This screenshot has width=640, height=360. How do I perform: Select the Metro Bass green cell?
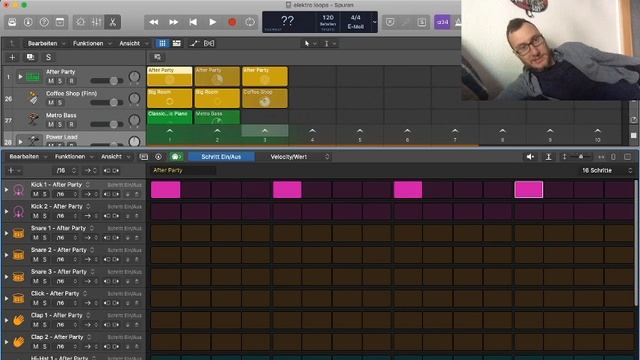pyautogui.click(x=217, y=117)
